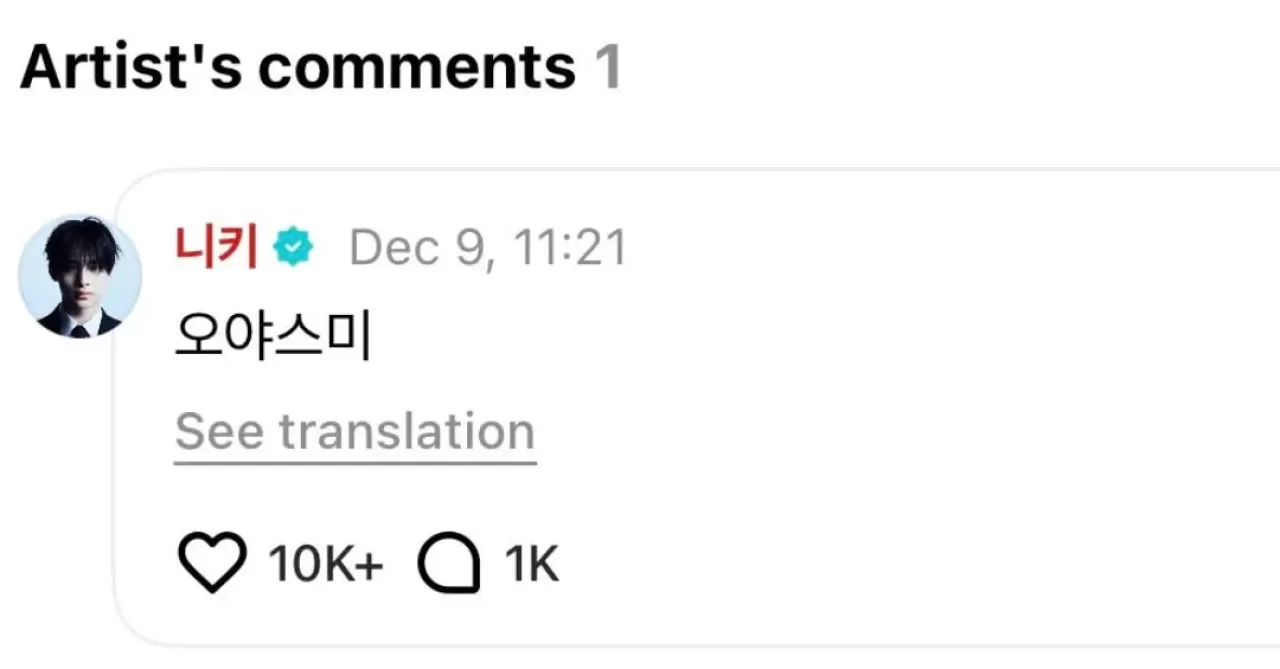Click the blue verified badge beside 니키

295,246
